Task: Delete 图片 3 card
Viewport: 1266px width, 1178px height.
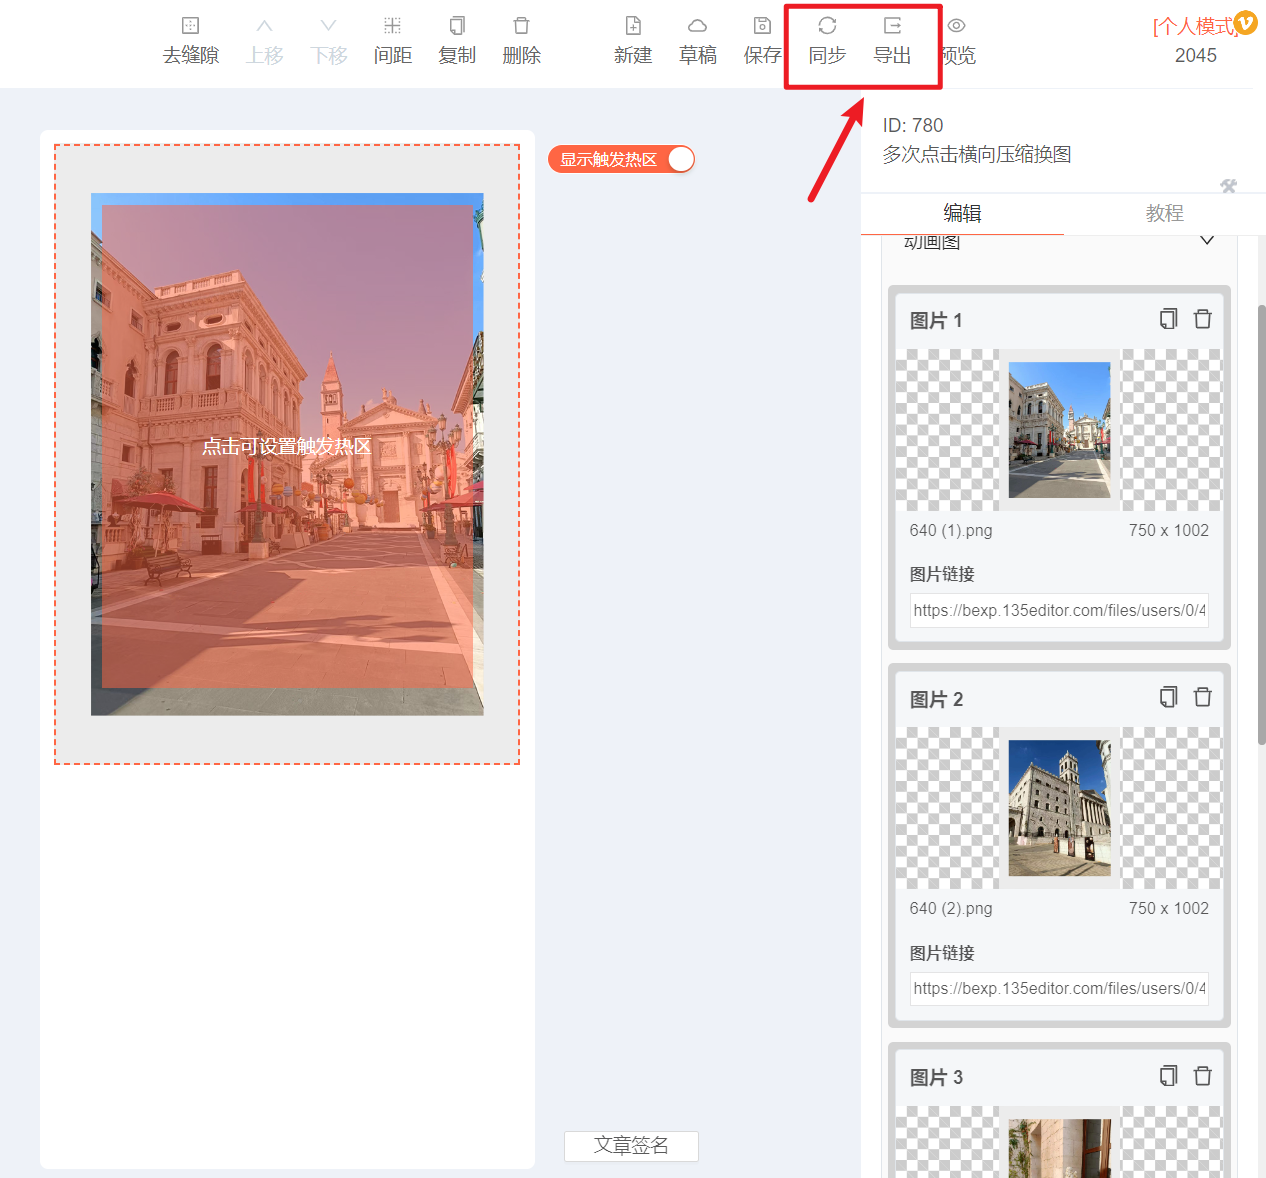Action: 1203,1076
